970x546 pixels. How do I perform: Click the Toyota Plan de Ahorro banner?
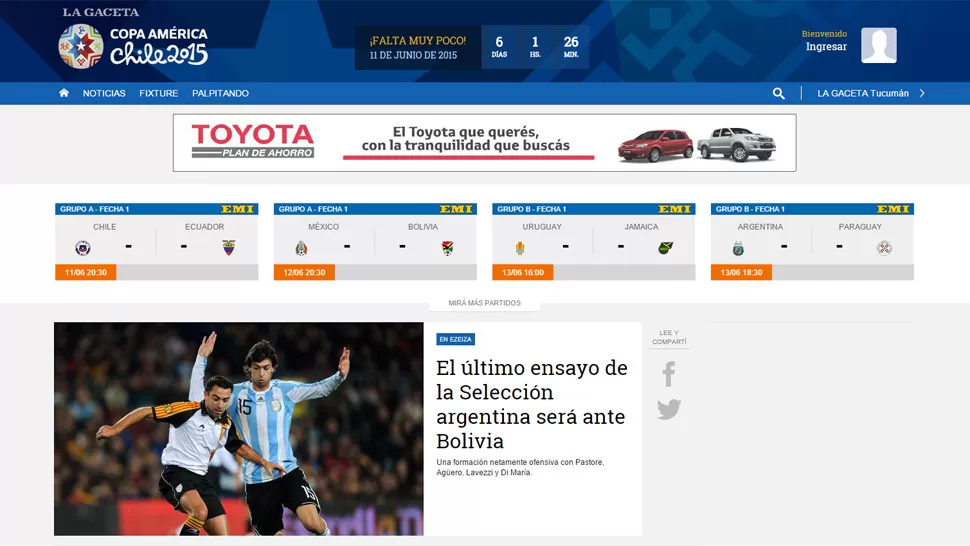coord(484,142)
